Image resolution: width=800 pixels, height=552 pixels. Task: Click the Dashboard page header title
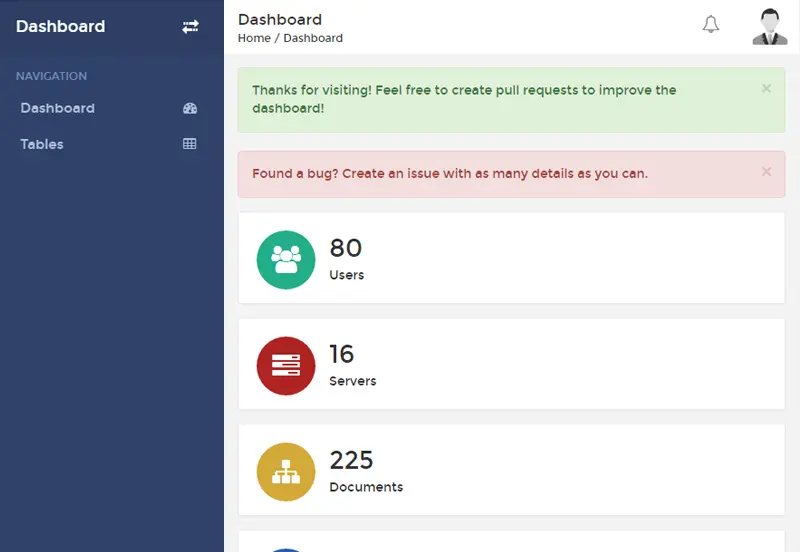280,19
